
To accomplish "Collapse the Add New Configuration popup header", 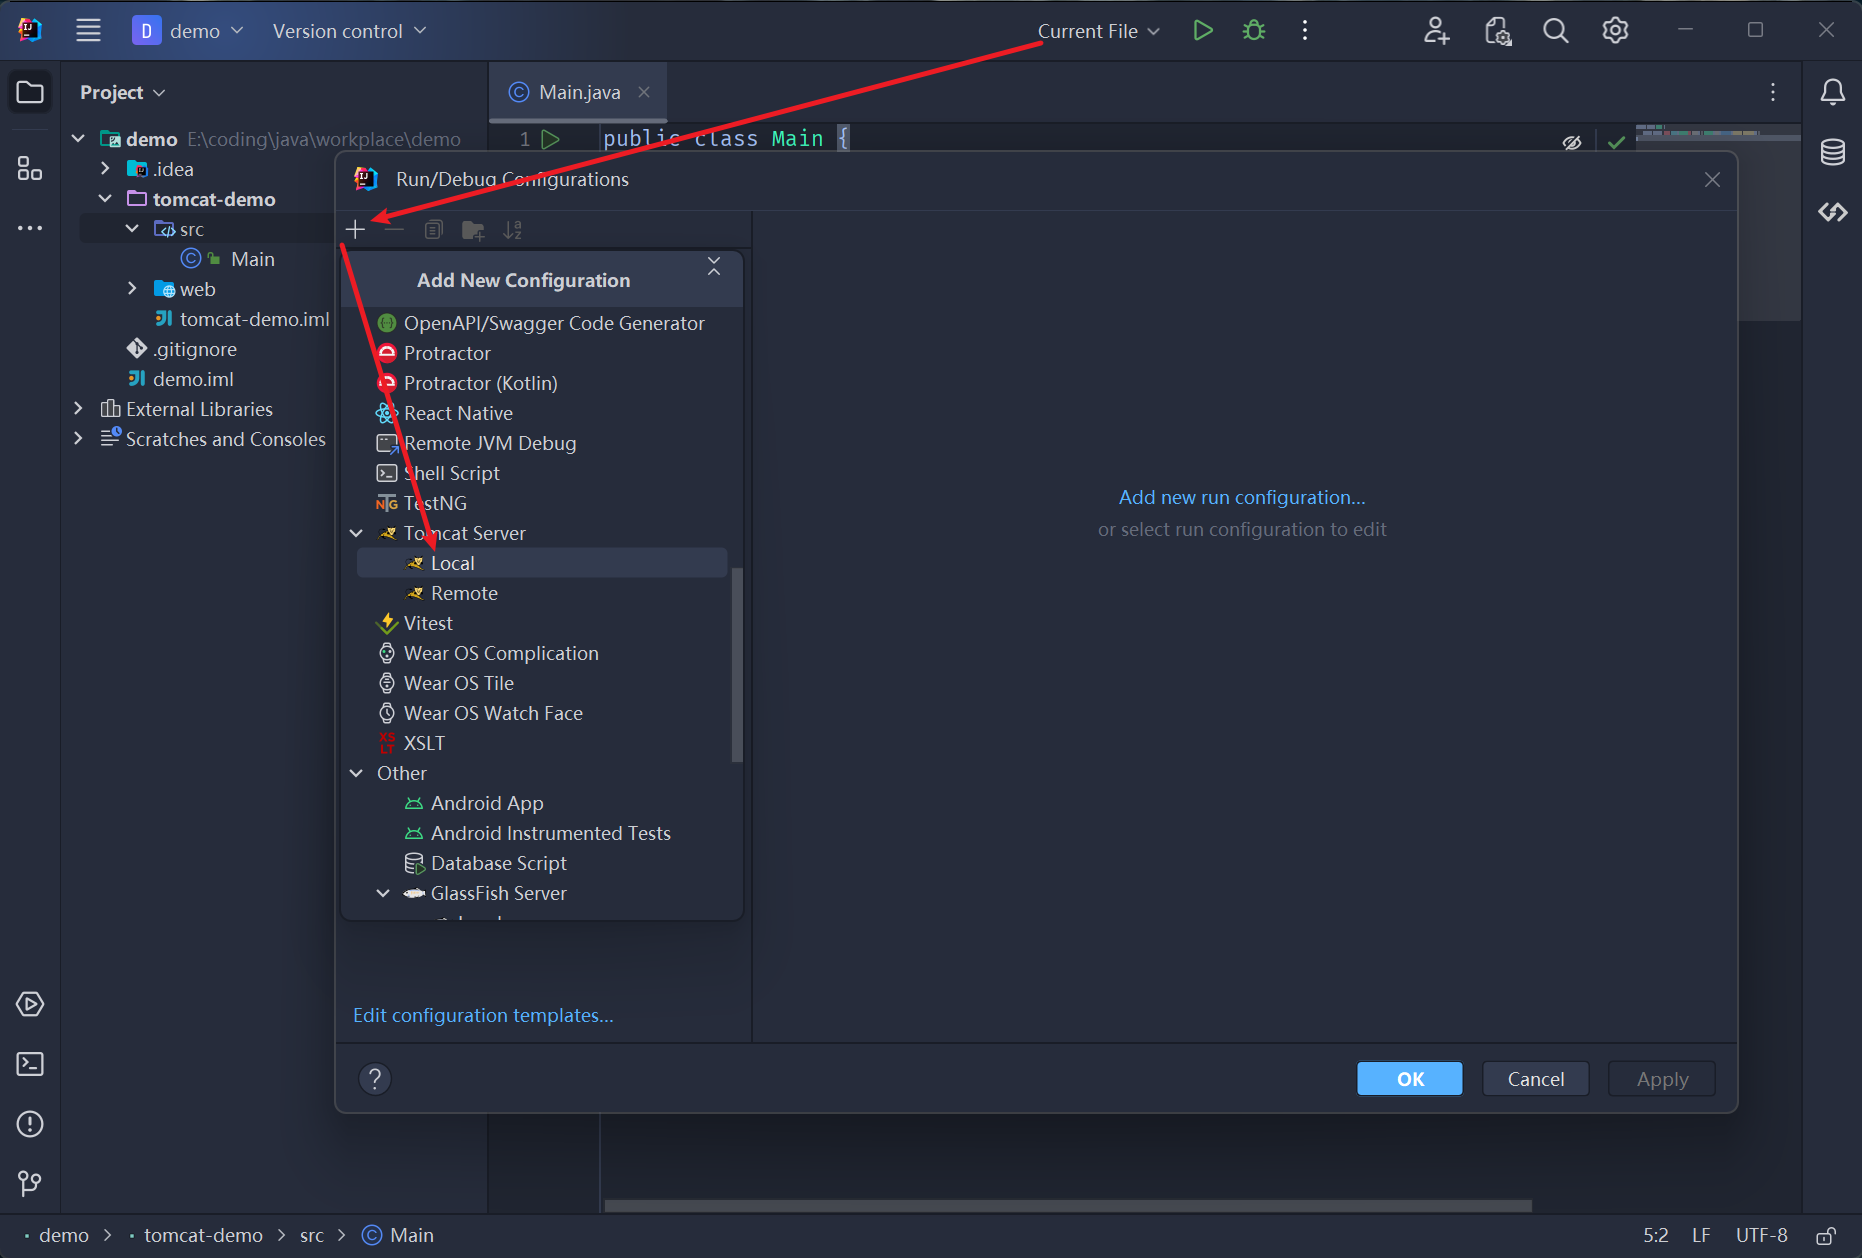I will 714,266.
